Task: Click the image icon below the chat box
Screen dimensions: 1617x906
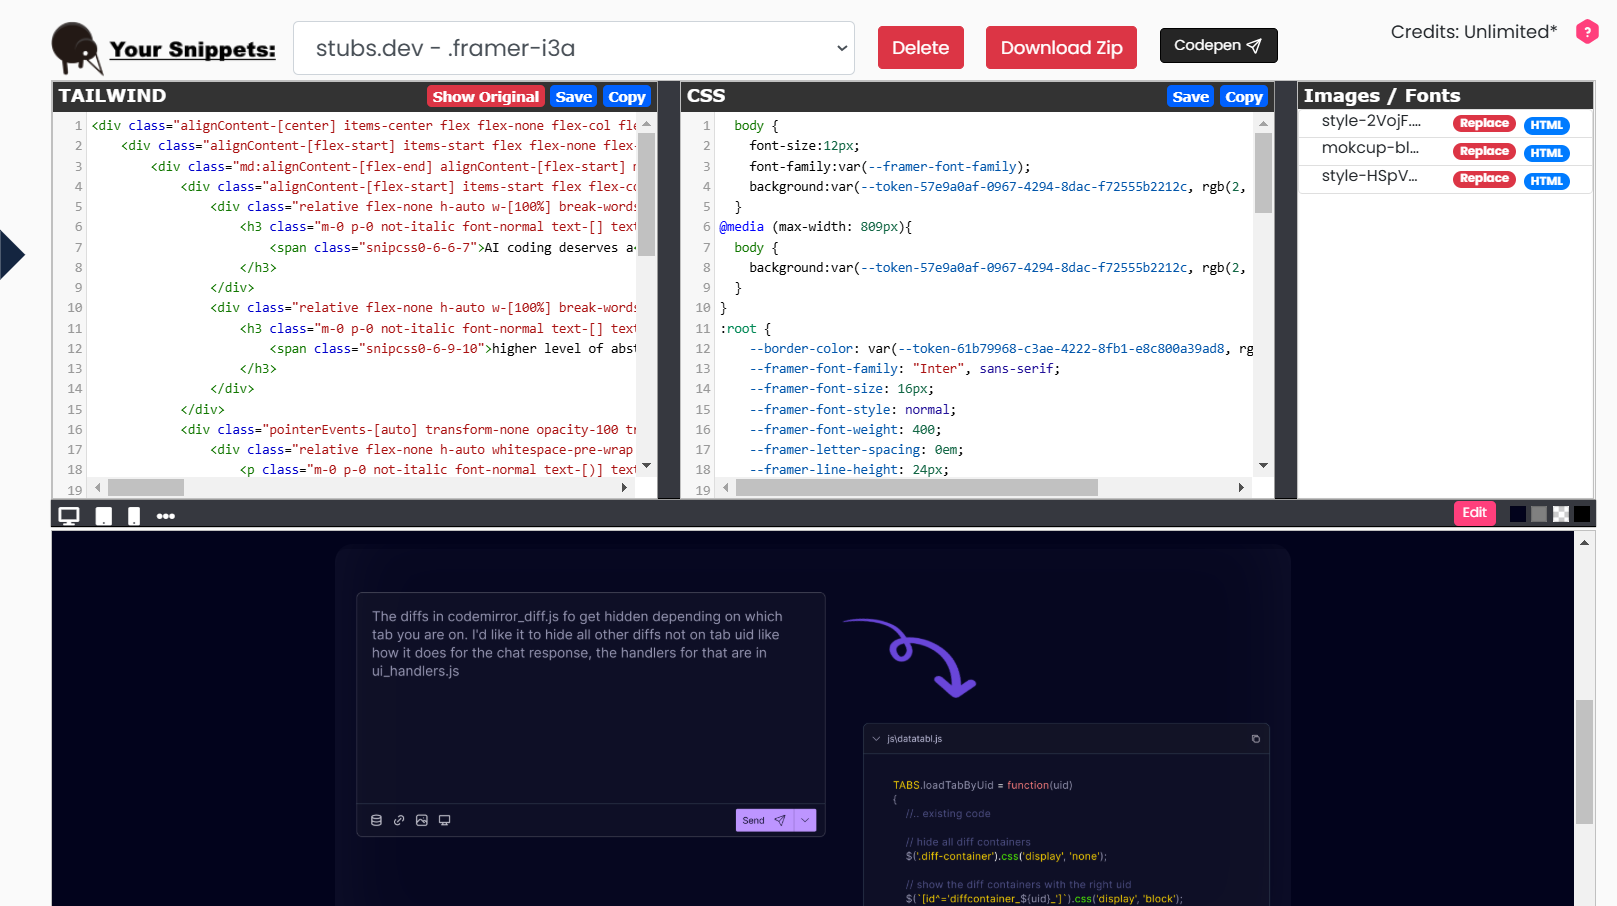Action: 422,820
